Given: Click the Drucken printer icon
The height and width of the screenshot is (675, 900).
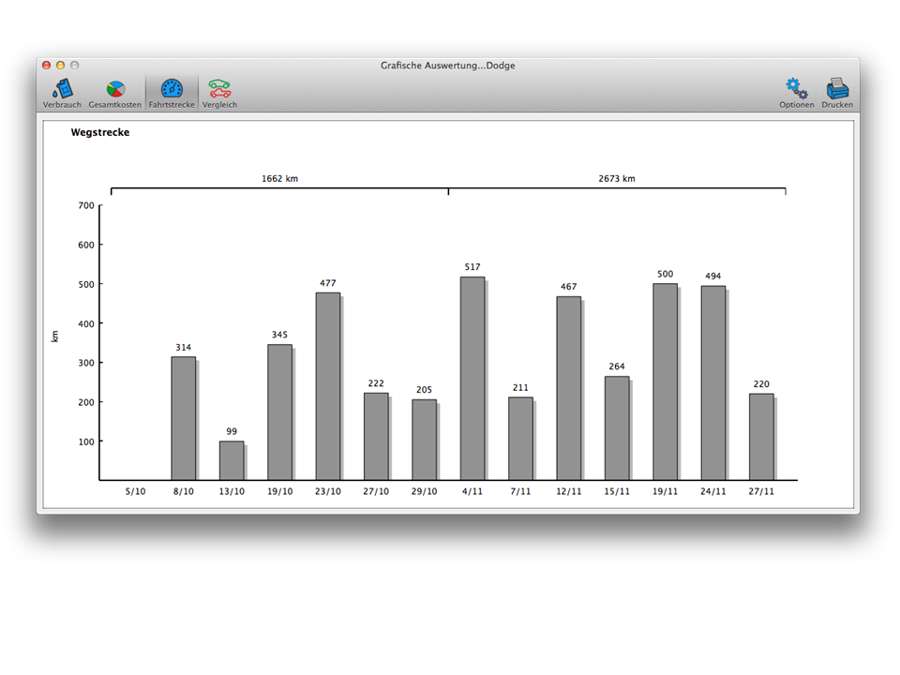Looking at the screenshot, I should (x=837, y=91).
